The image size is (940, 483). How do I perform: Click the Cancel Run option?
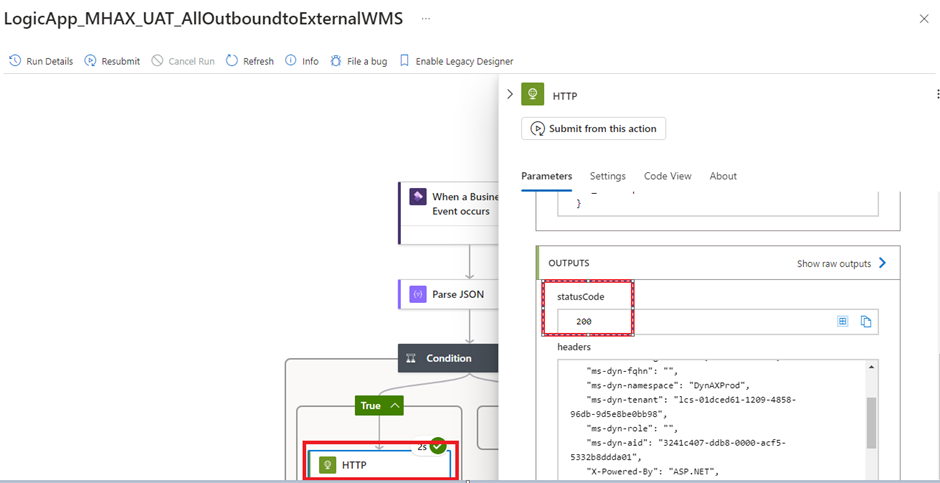(x=183, y=61)
